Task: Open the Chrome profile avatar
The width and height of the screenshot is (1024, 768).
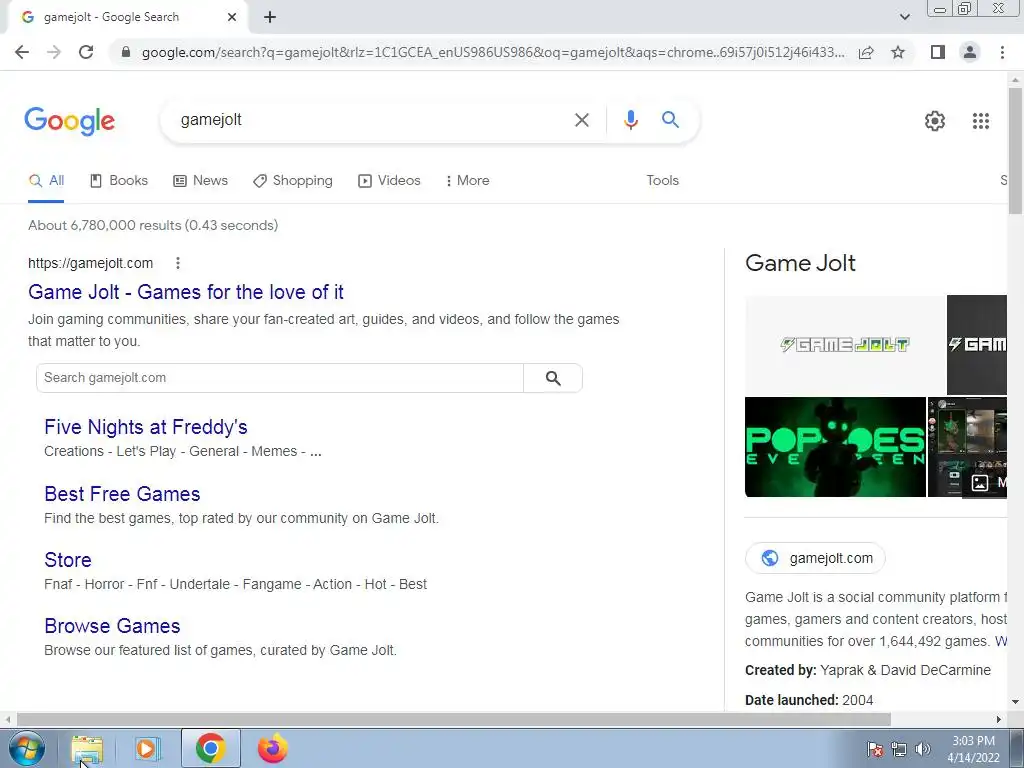Action: 970,52
